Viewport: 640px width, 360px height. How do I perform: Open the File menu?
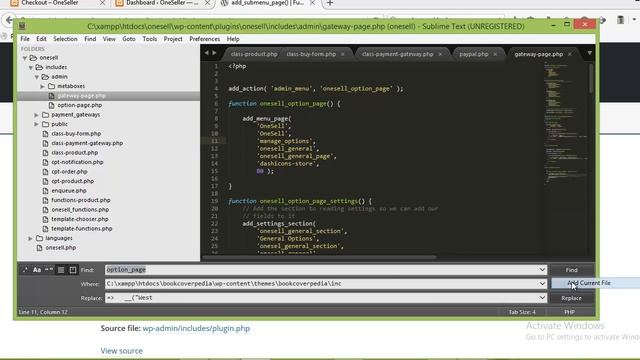25,39
